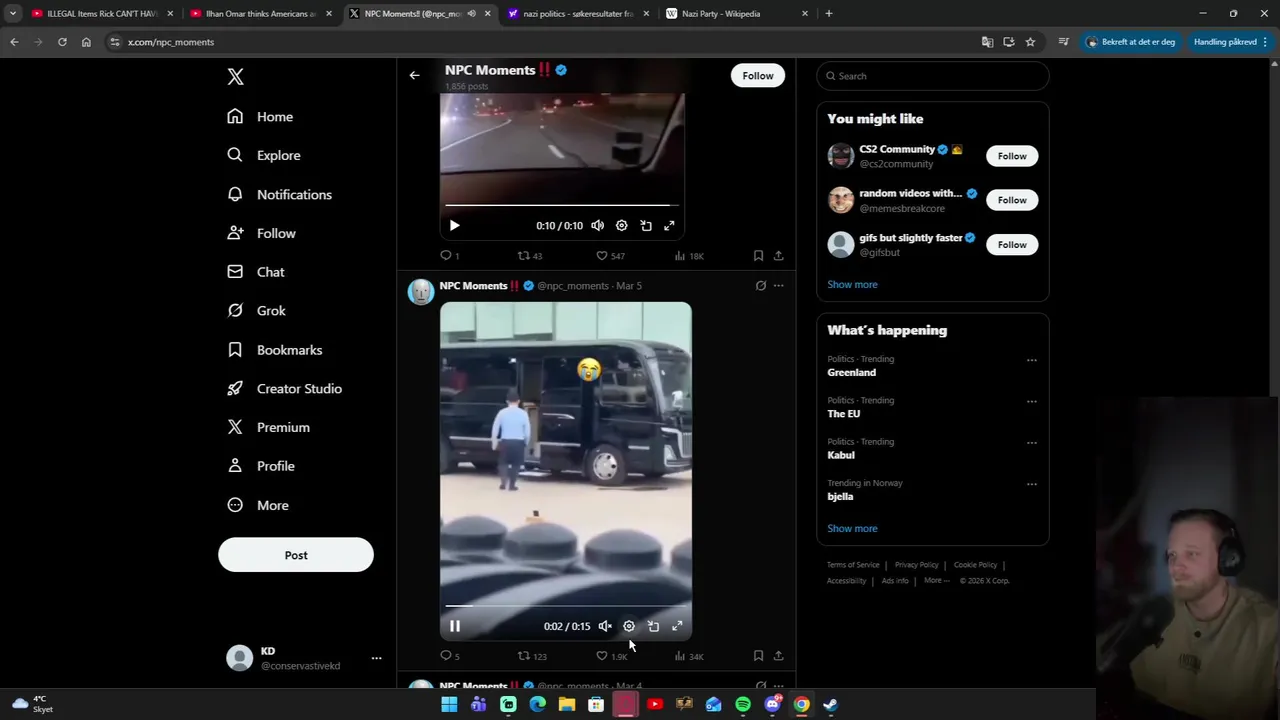Play the top video
The width and height of the screenshot is (1280, 720).
[x=454, y=226]
